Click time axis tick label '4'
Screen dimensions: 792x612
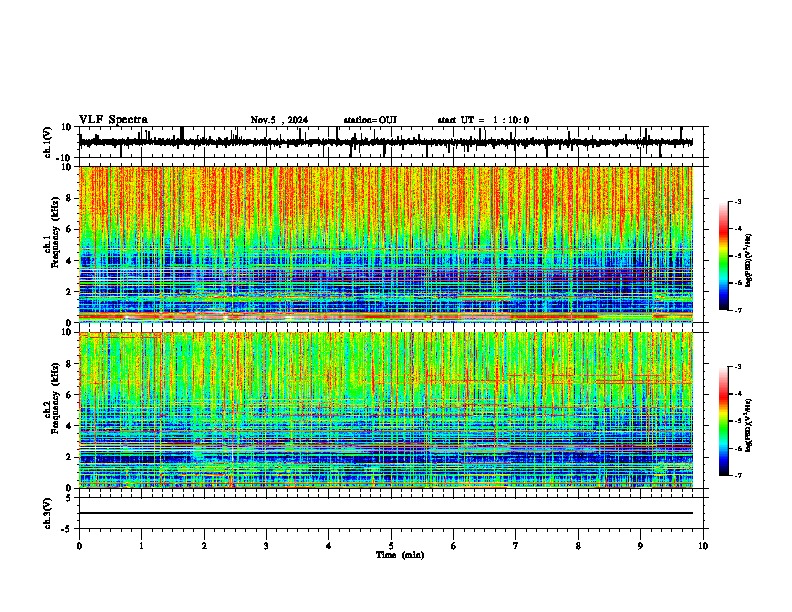[328, 546]
